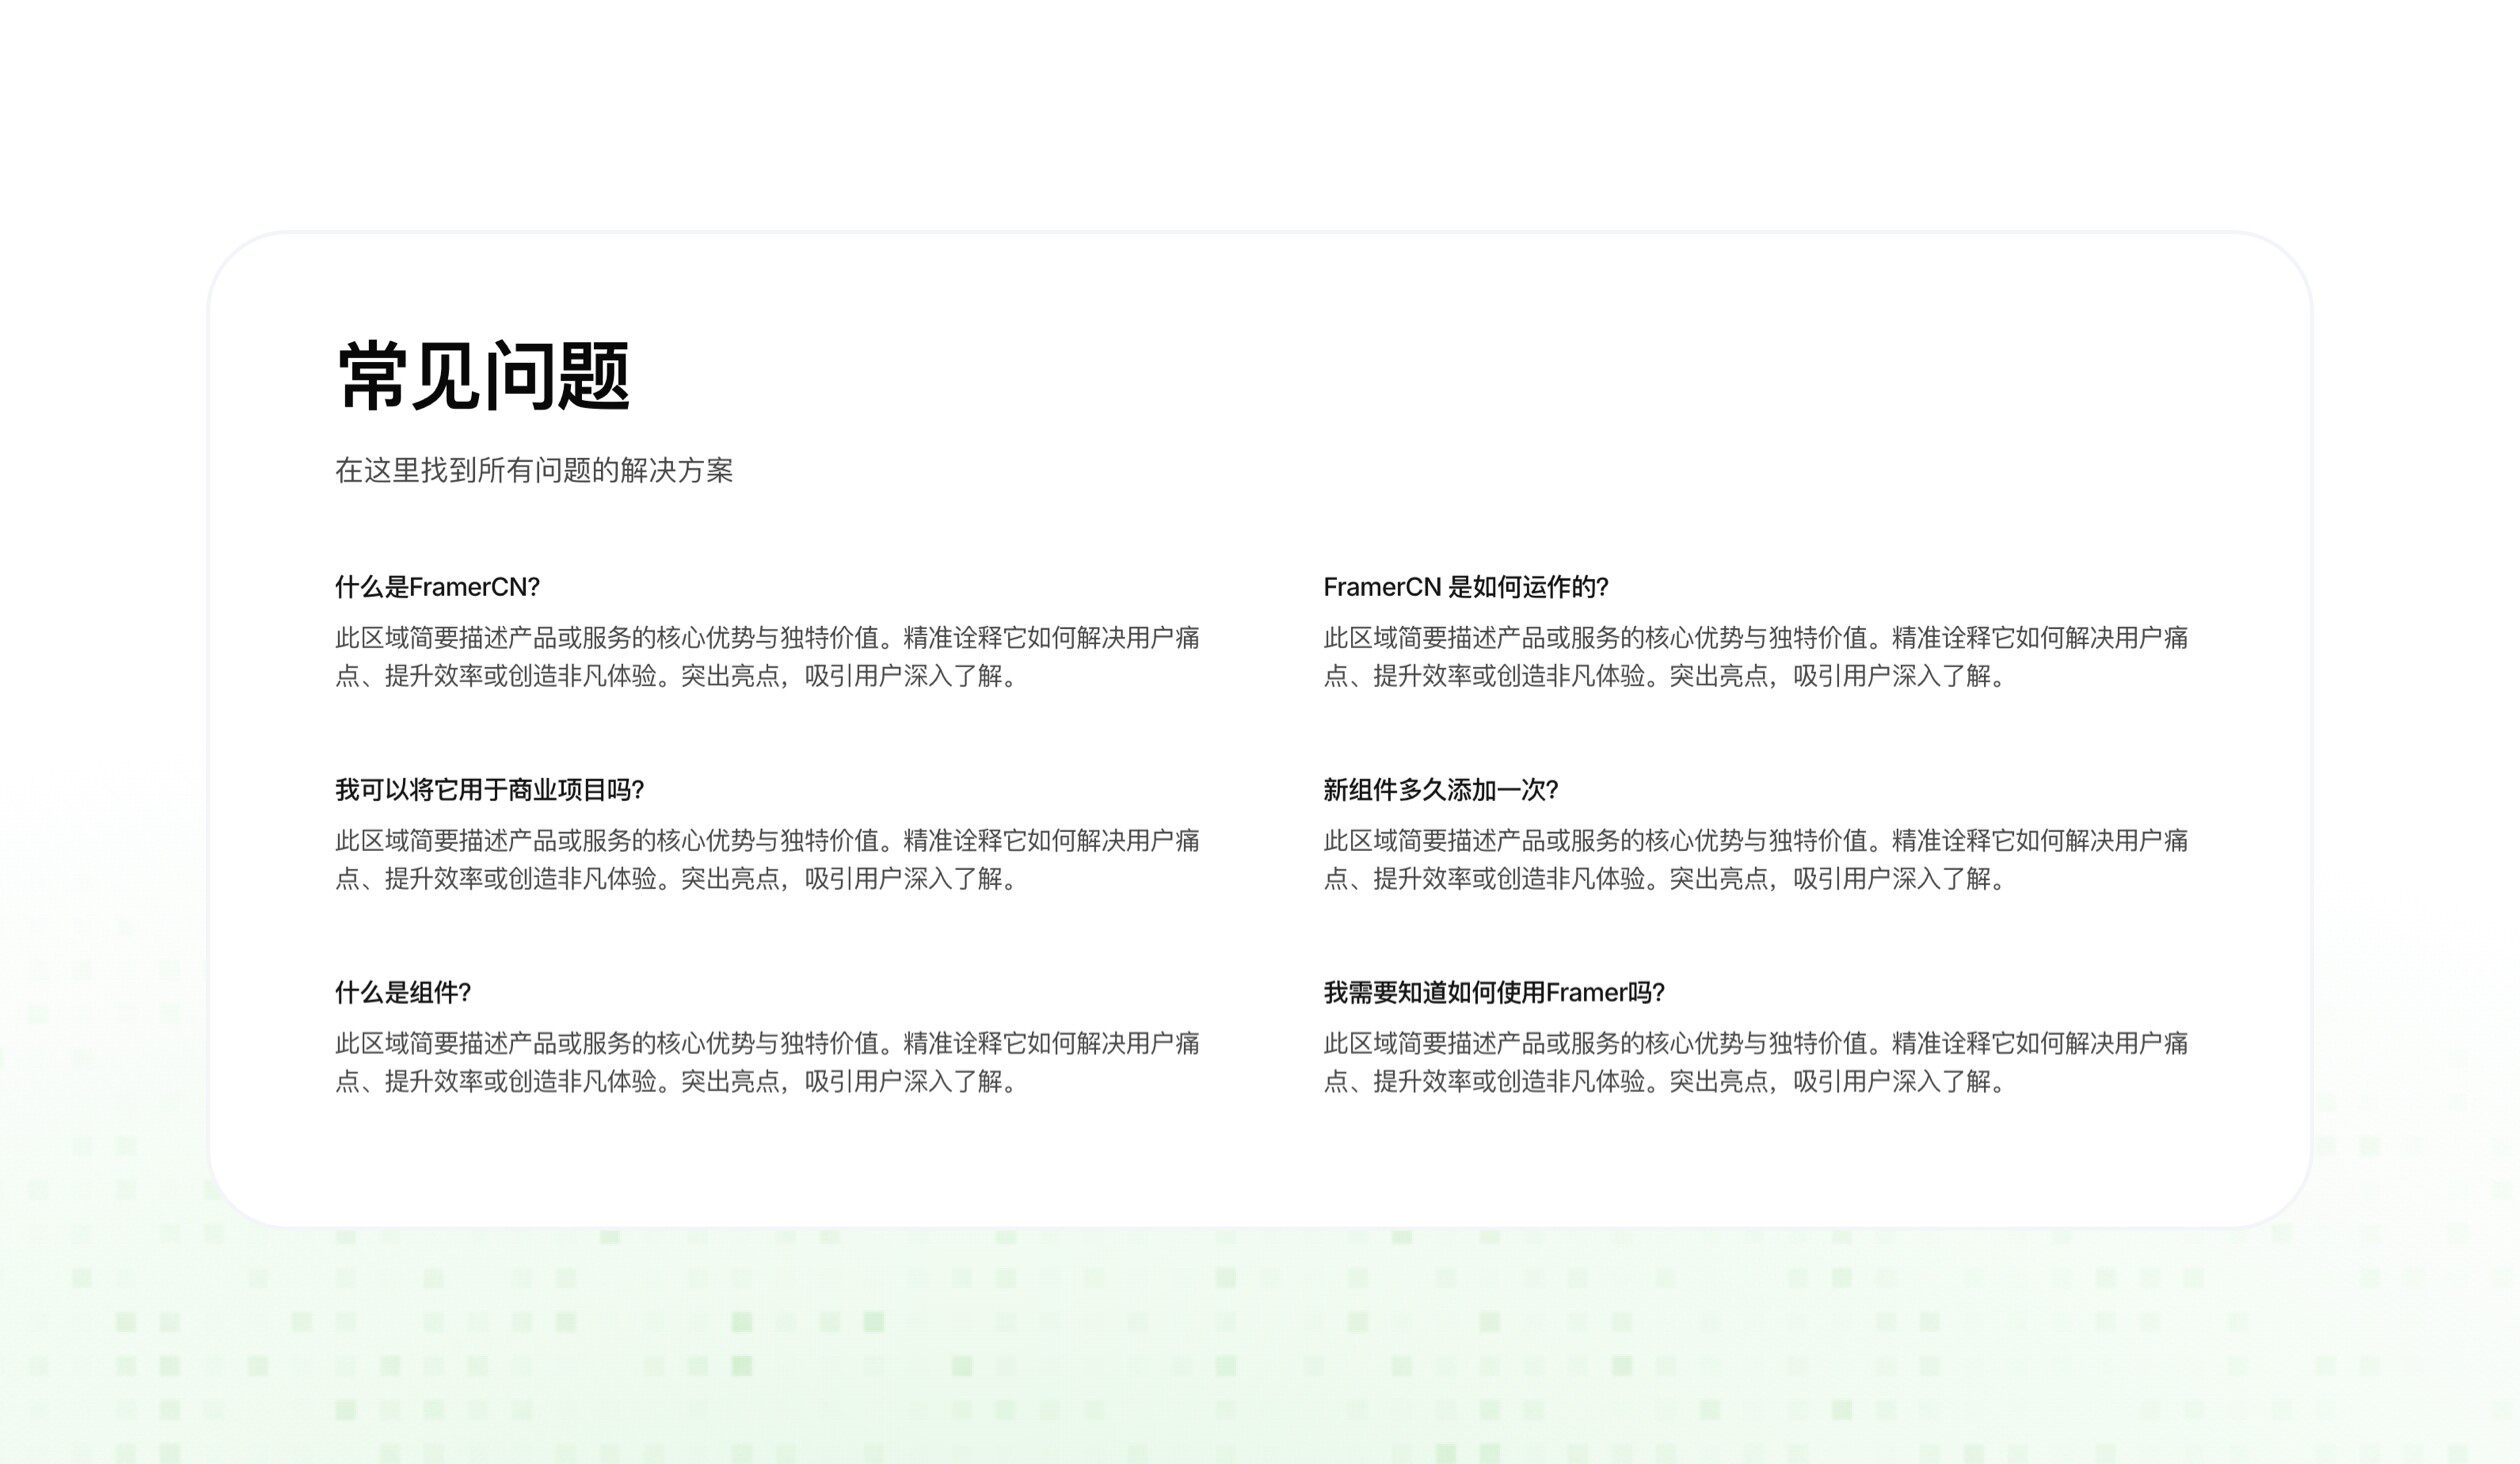Click the question 我可以将它用于商业项目吗?
The height and width of the screenshot is (1464, 2520).
coord(489,790)
